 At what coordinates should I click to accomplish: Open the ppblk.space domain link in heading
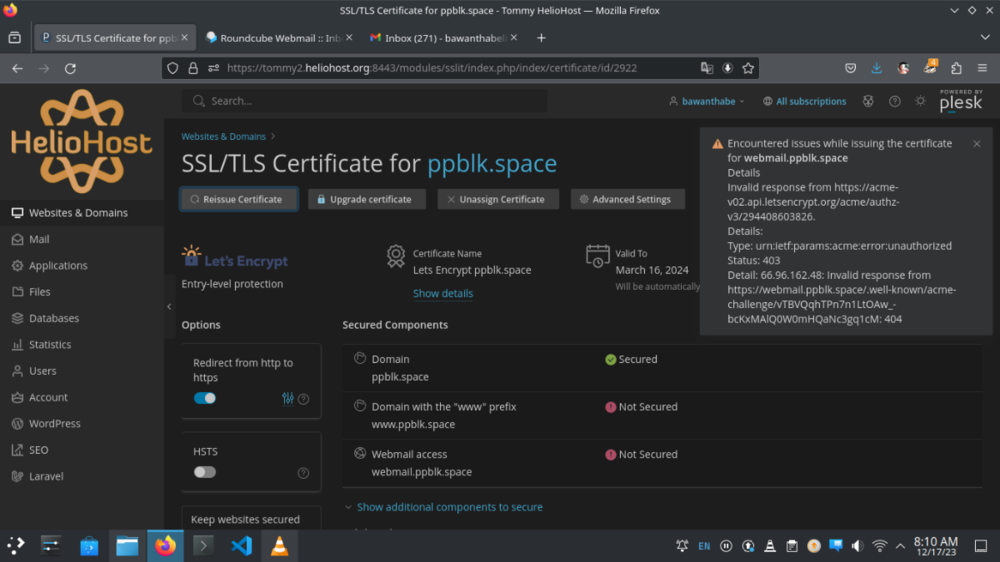click(x=492, y=163)
